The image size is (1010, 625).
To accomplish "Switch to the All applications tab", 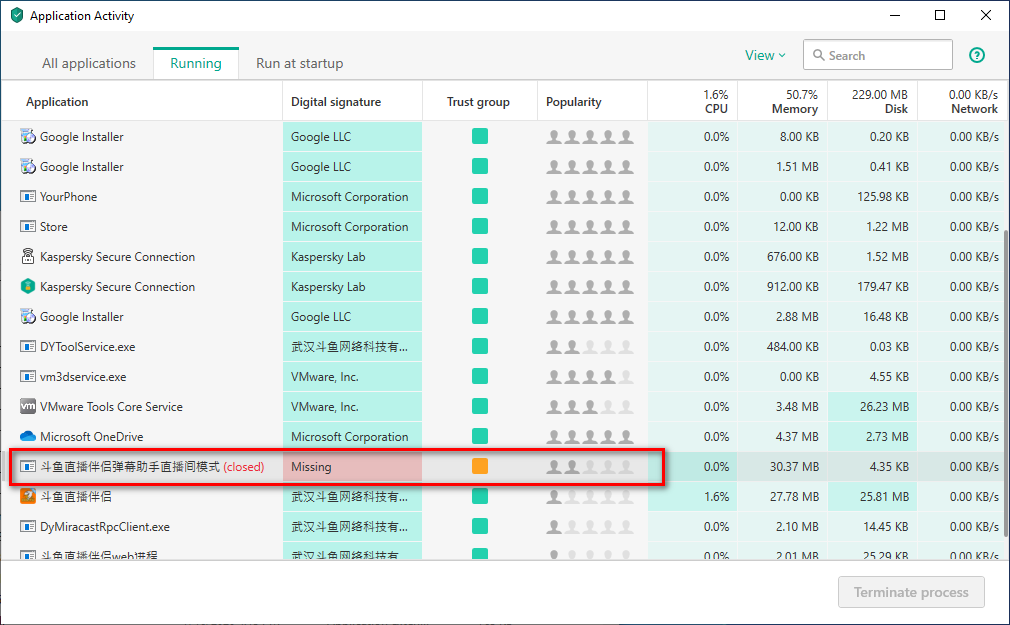I will (x=89, y=63).
